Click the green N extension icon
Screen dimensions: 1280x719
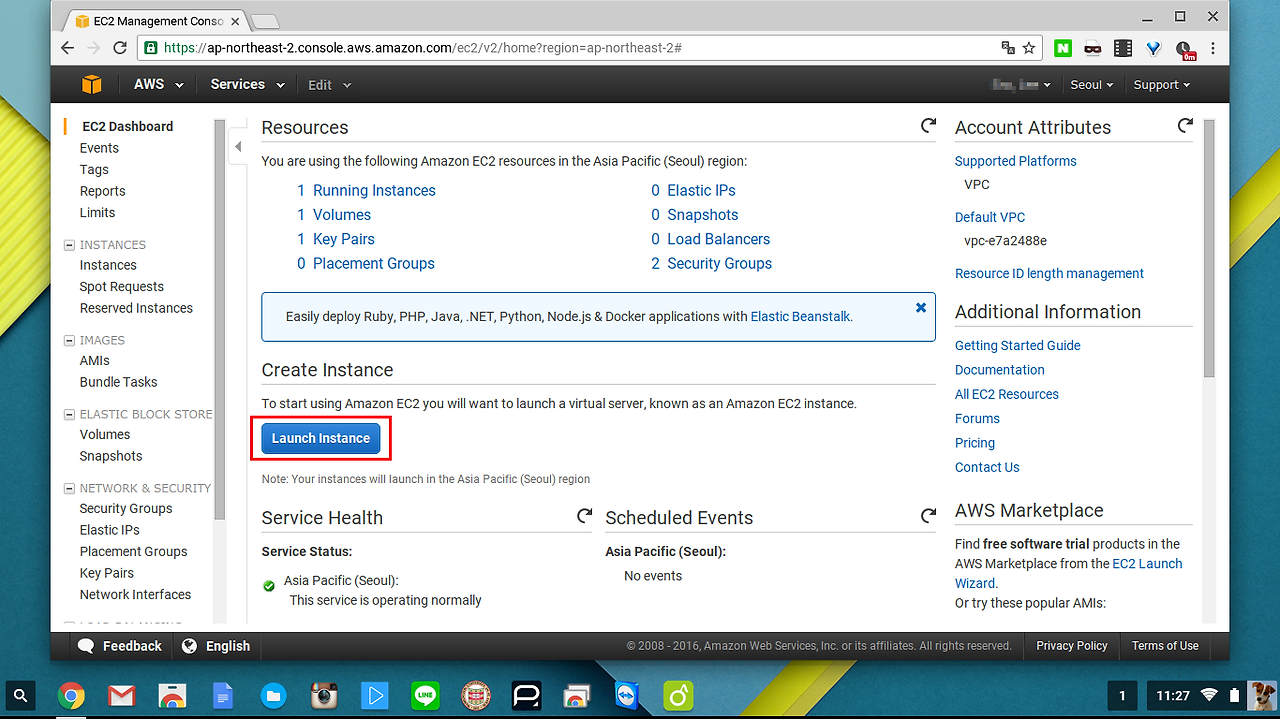1063,48
